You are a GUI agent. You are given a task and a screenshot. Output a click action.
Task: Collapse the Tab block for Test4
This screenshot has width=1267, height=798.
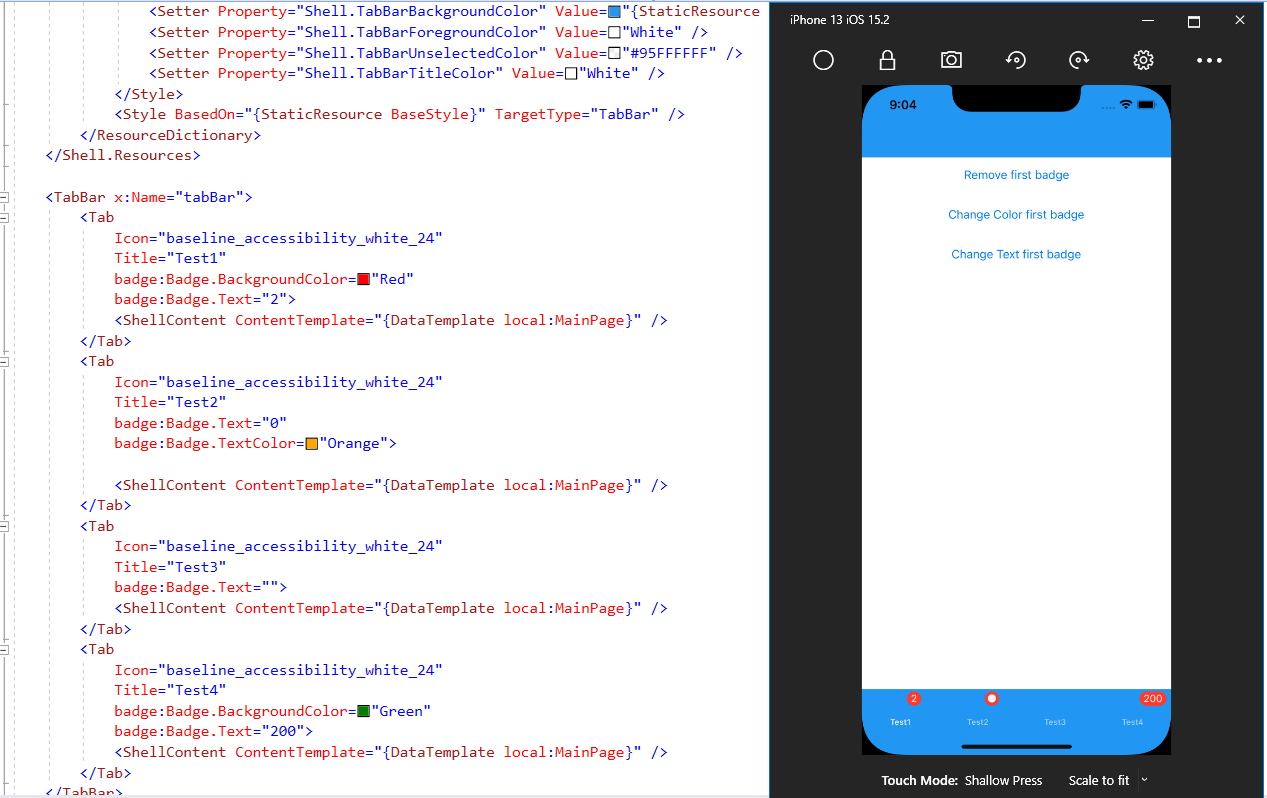tap(6, 650)
